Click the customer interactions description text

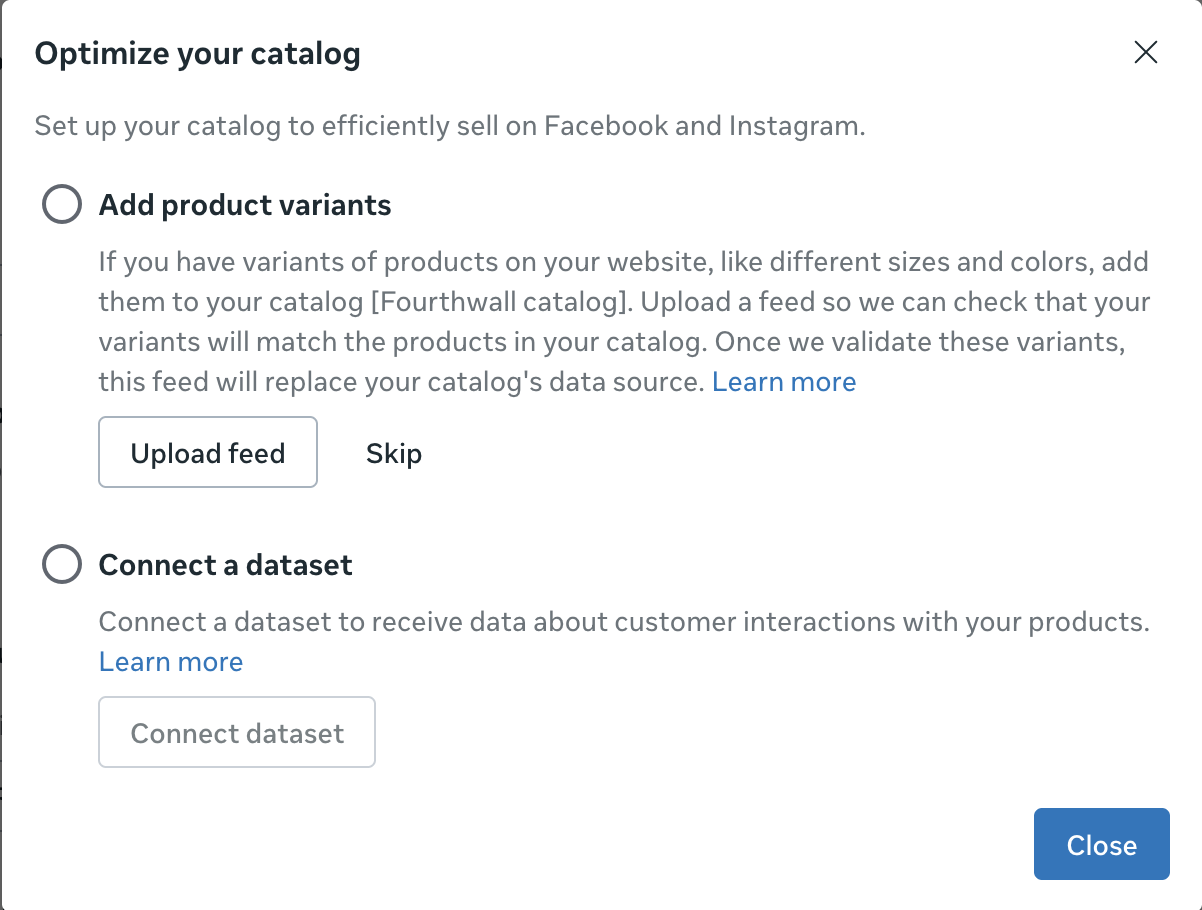[624, 622]
